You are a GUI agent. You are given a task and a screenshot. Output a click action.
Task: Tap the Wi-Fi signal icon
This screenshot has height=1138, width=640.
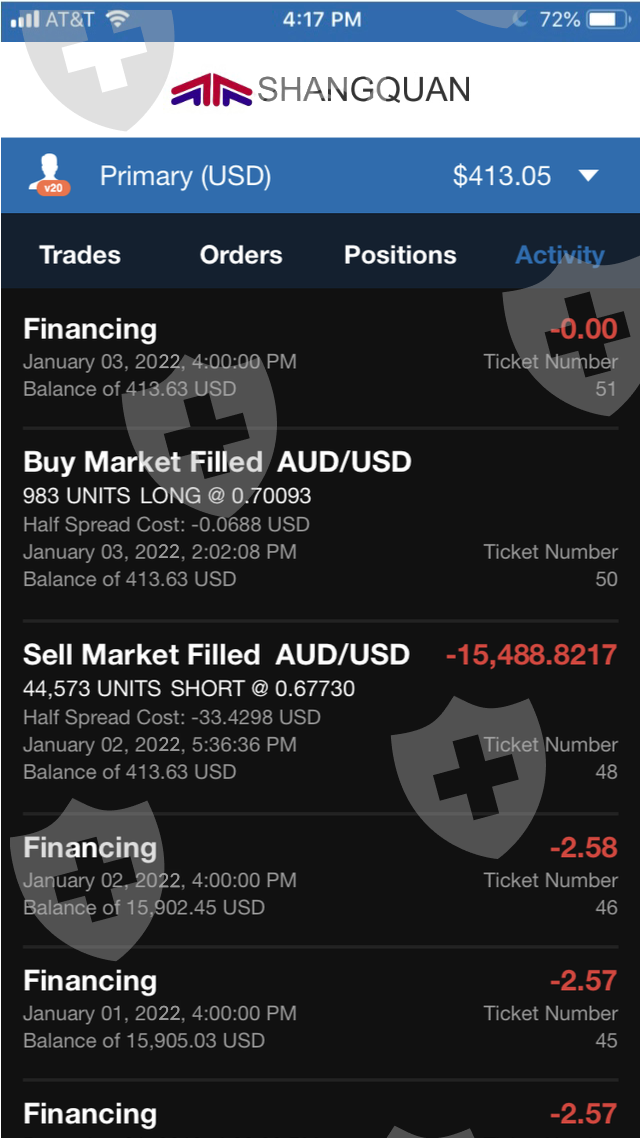(x=118, y=19)
